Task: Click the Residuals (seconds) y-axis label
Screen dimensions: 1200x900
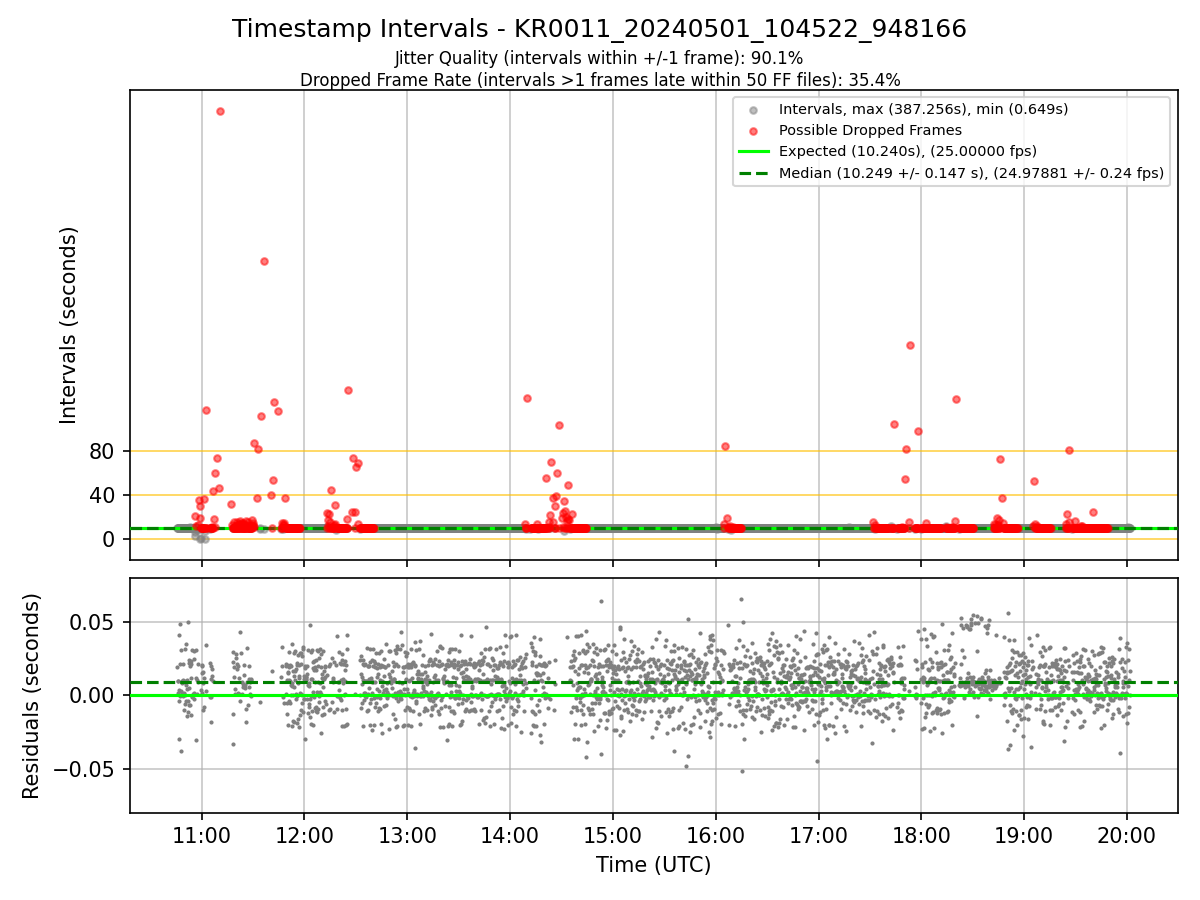Action: [x=32, y=696]
